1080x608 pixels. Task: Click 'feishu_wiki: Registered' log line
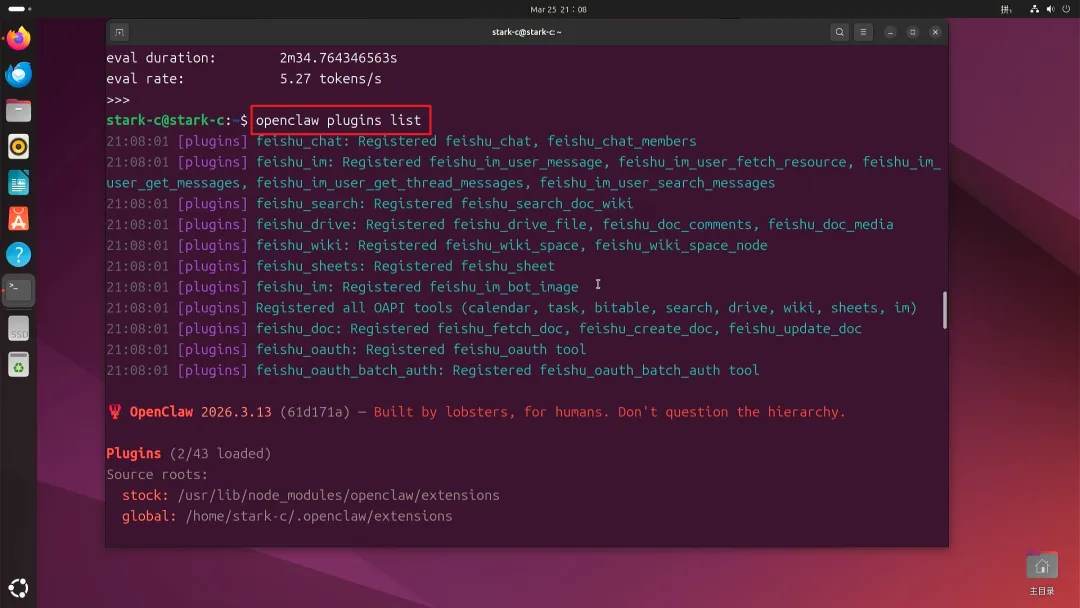coord(437,245)
